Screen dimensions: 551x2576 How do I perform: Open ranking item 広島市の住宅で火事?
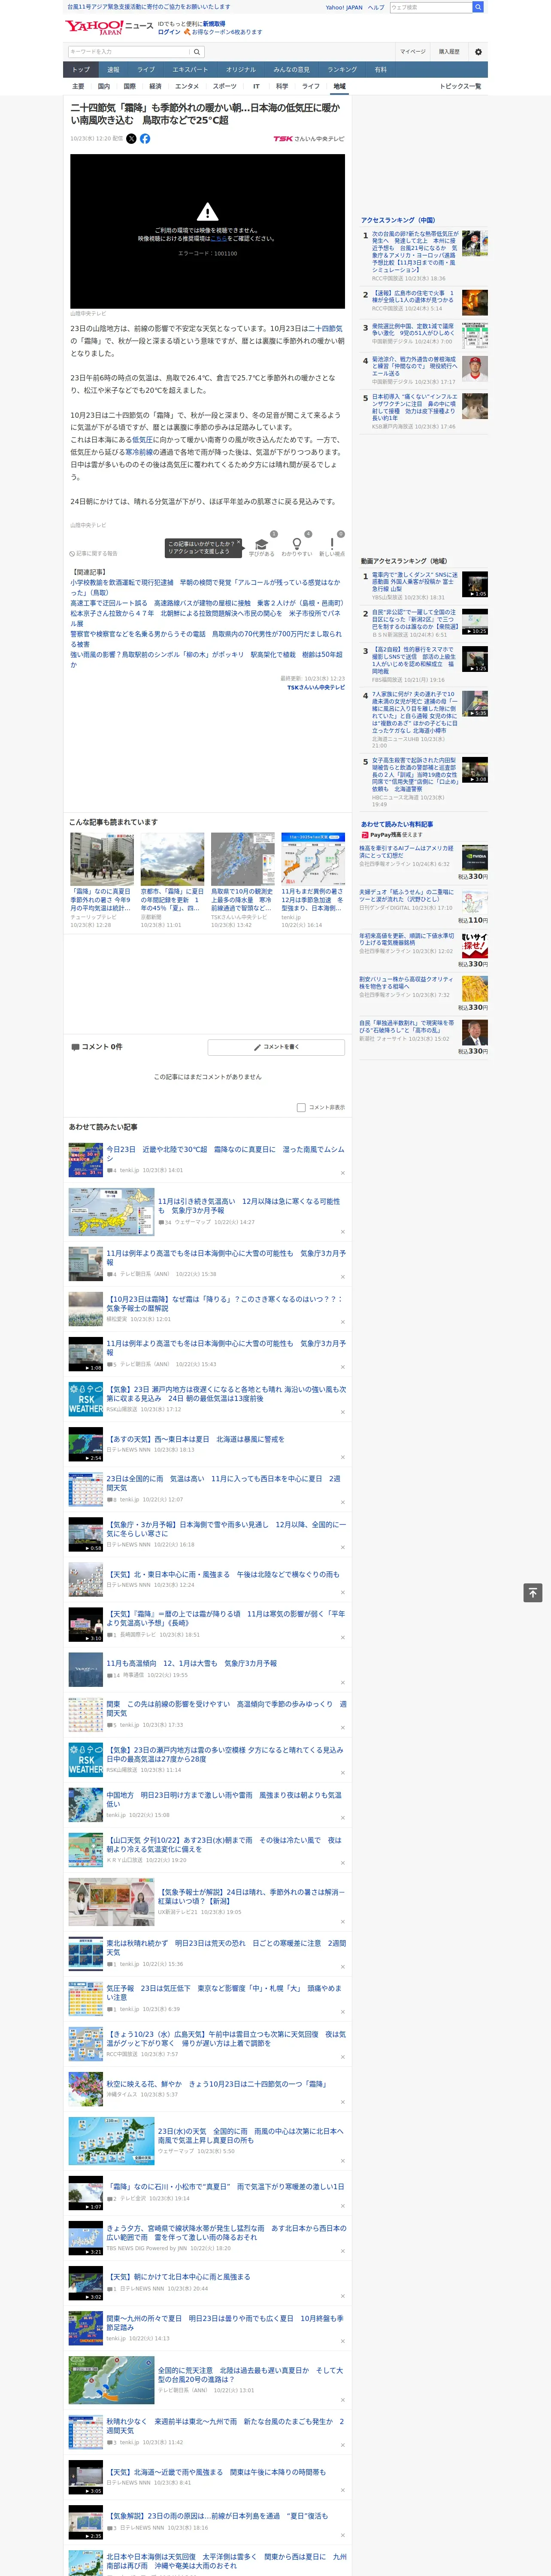[413, 297]
